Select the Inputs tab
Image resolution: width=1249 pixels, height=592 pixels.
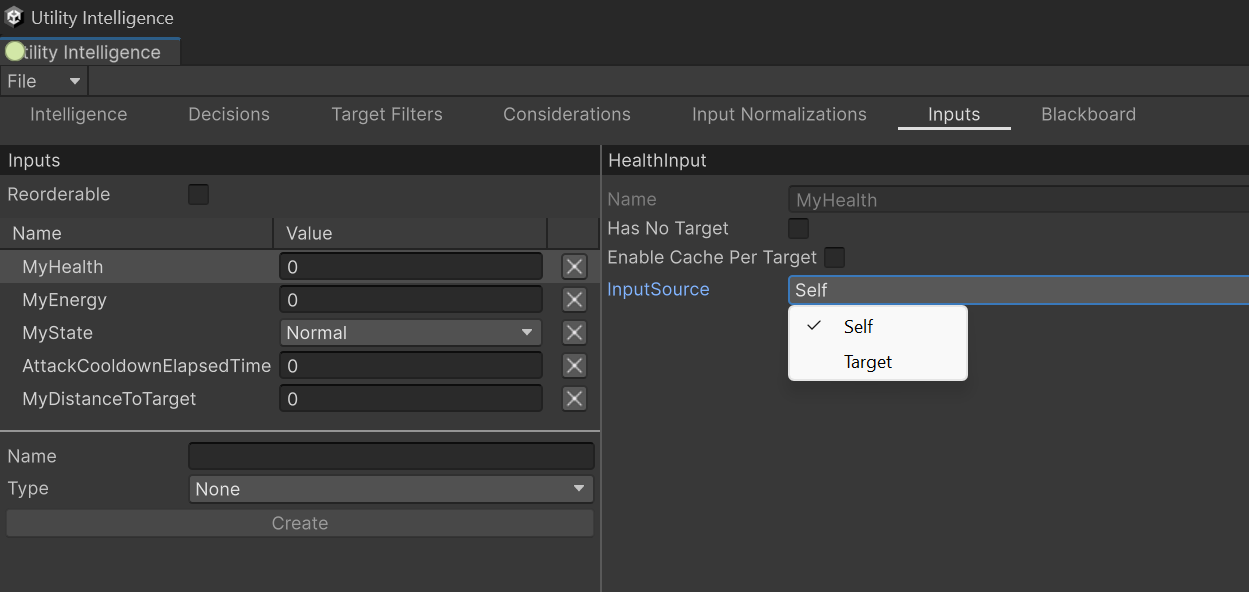pyautogui.click(x=954, y=114)
